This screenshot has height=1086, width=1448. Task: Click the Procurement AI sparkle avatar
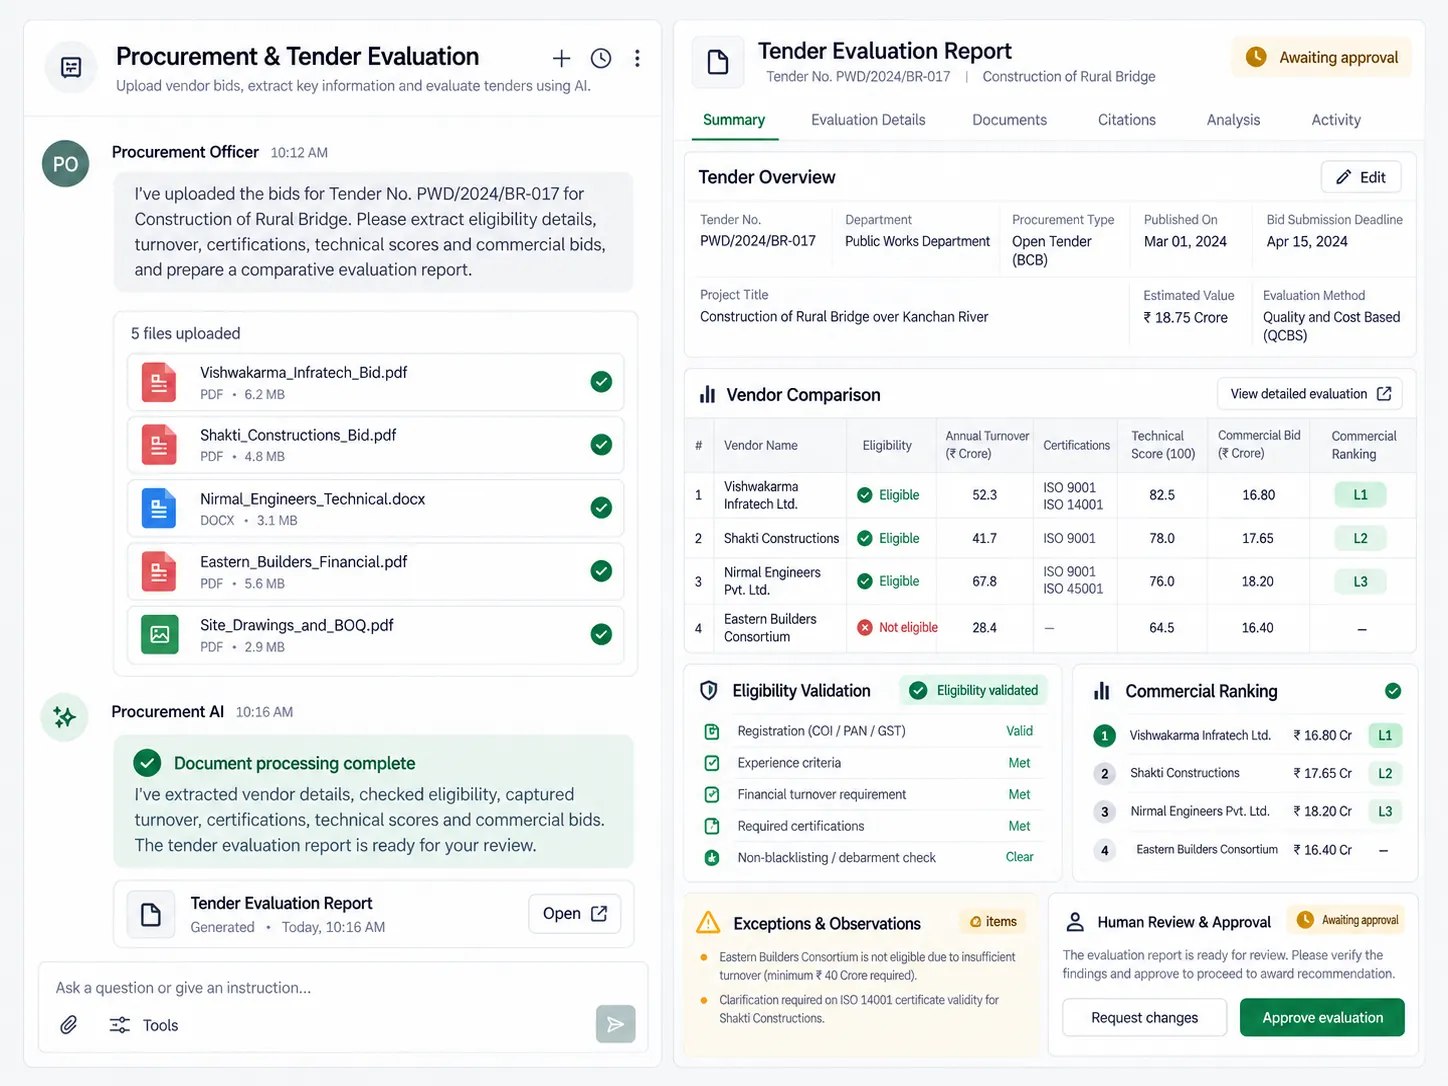[65, 717]
